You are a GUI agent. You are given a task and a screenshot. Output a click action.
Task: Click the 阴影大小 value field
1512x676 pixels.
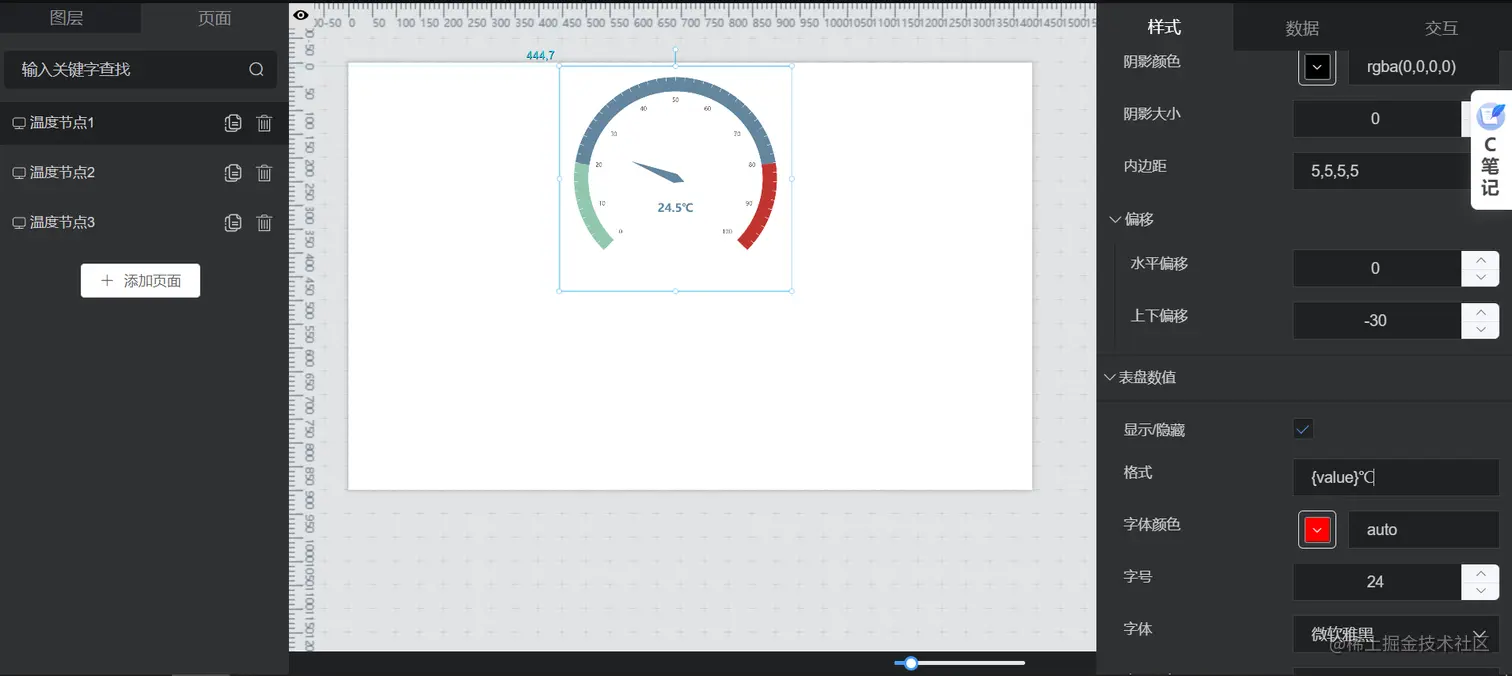[1377, 118]
